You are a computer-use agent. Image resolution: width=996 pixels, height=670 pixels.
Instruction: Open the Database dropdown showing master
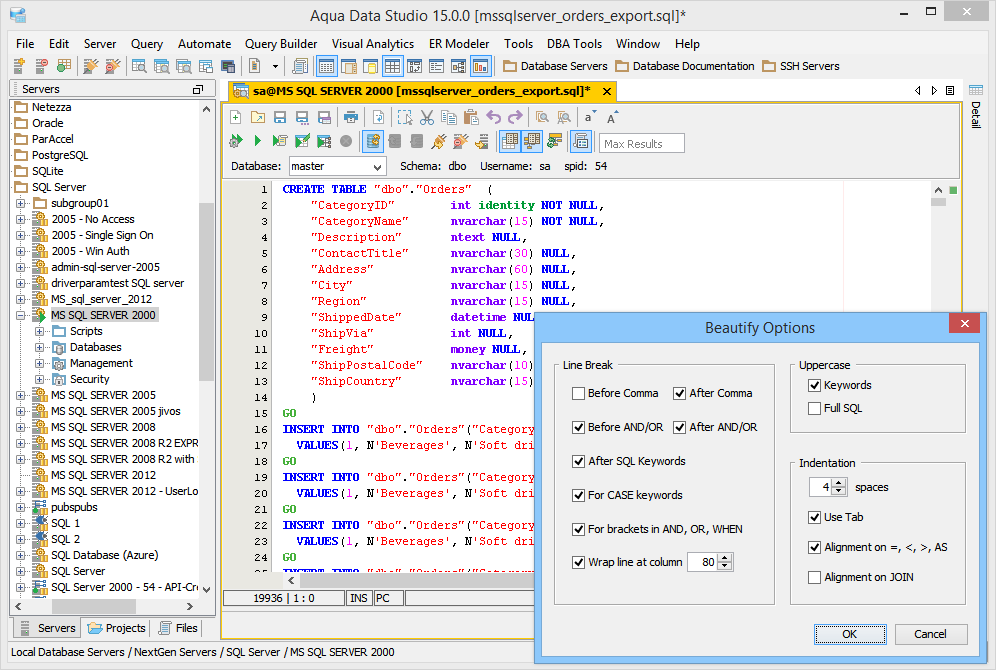[337, 167]
